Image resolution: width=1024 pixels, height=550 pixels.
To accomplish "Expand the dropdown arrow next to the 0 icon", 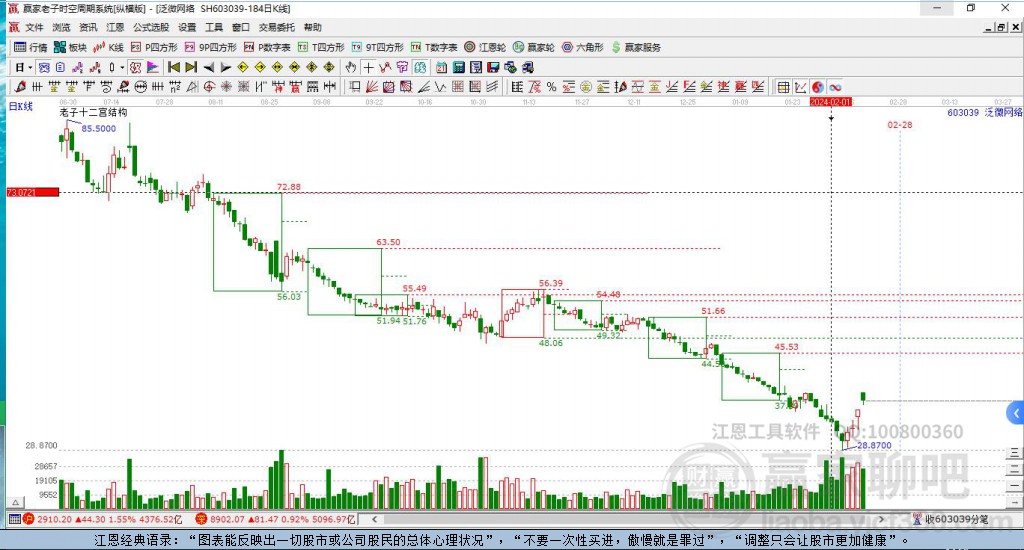I will (122, 67).
